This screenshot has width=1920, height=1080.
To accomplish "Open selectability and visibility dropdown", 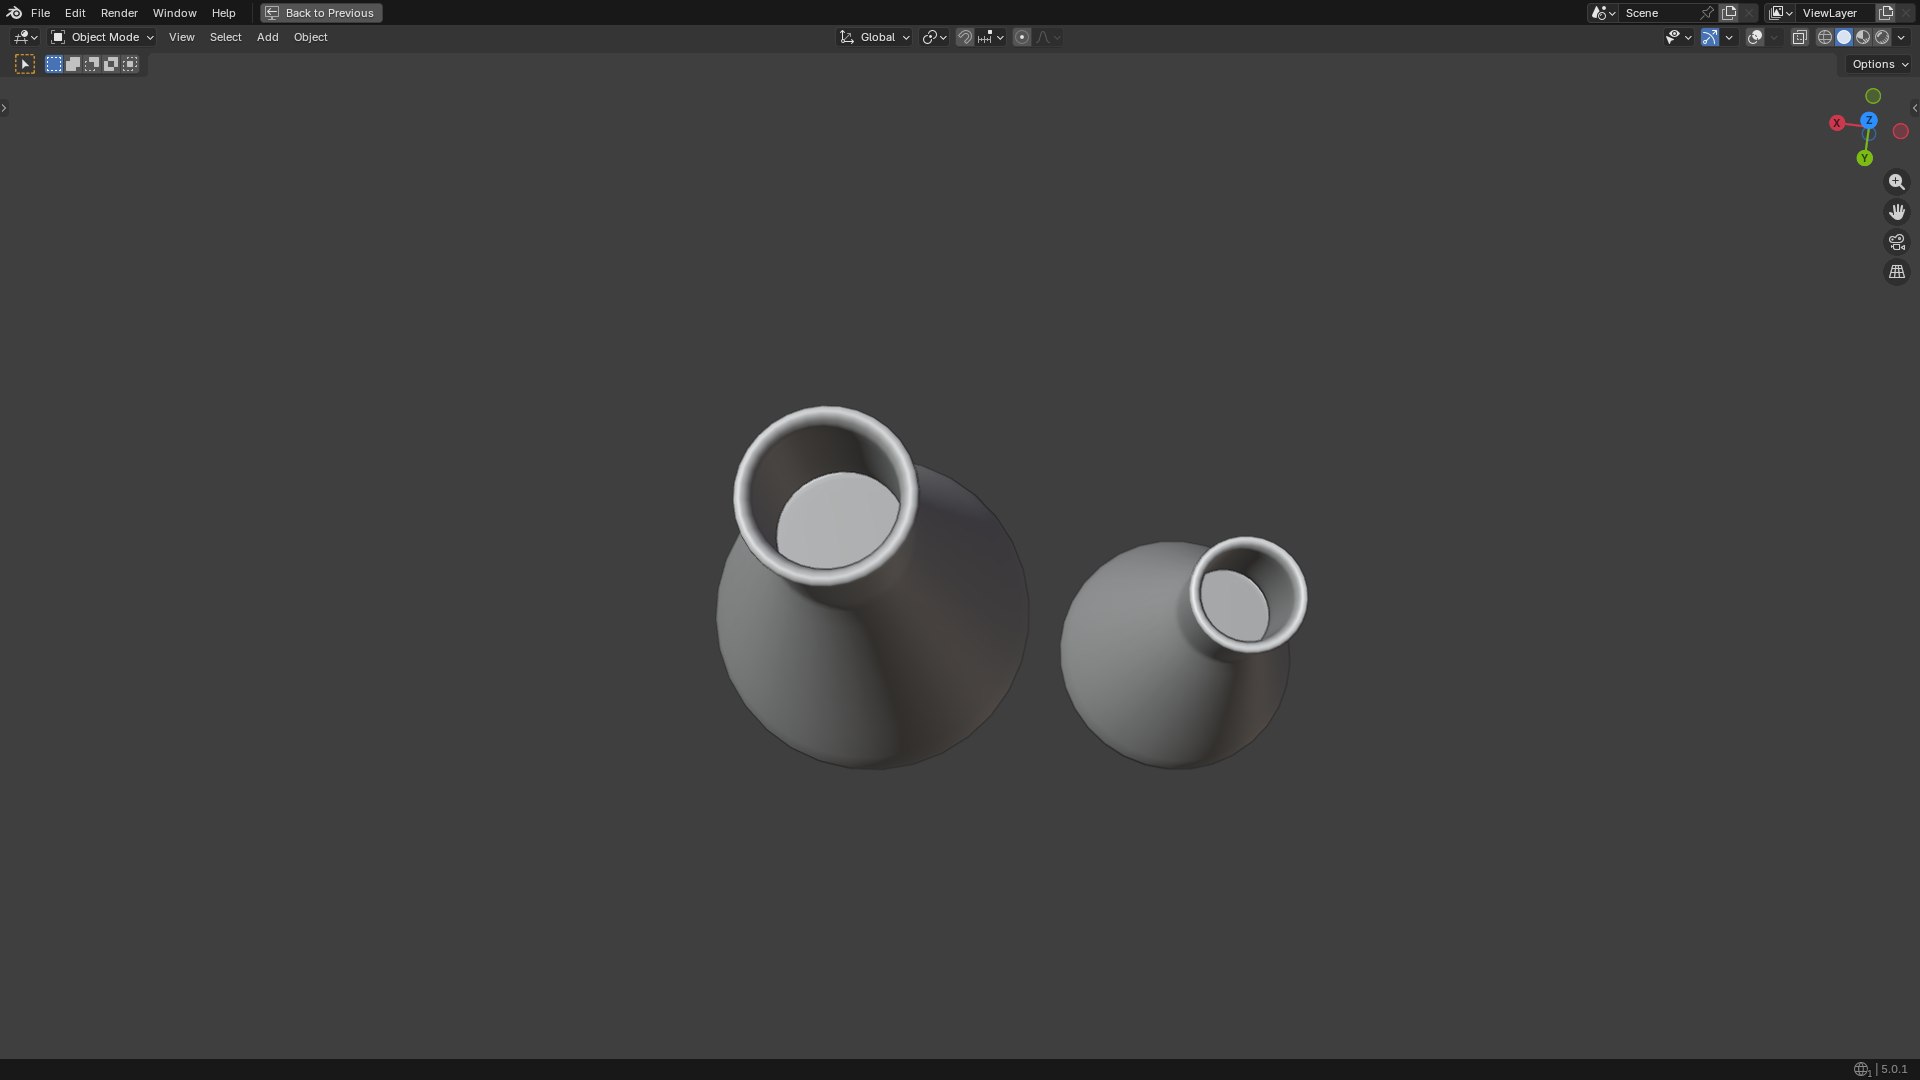I will pos(1678,37).
